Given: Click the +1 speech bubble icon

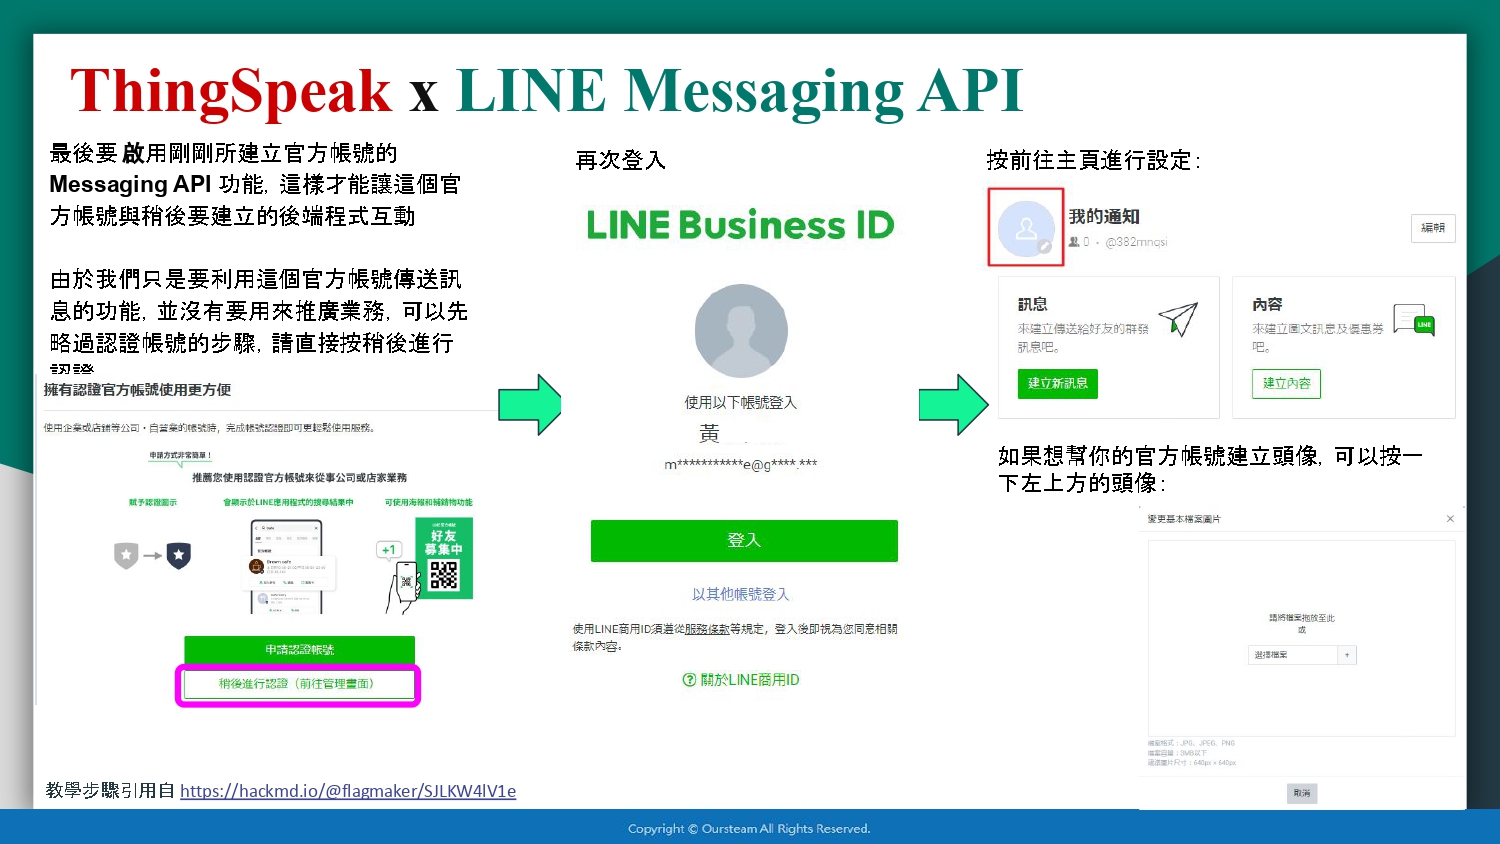Looking at the screenshot, I should [x=389, y=550].
